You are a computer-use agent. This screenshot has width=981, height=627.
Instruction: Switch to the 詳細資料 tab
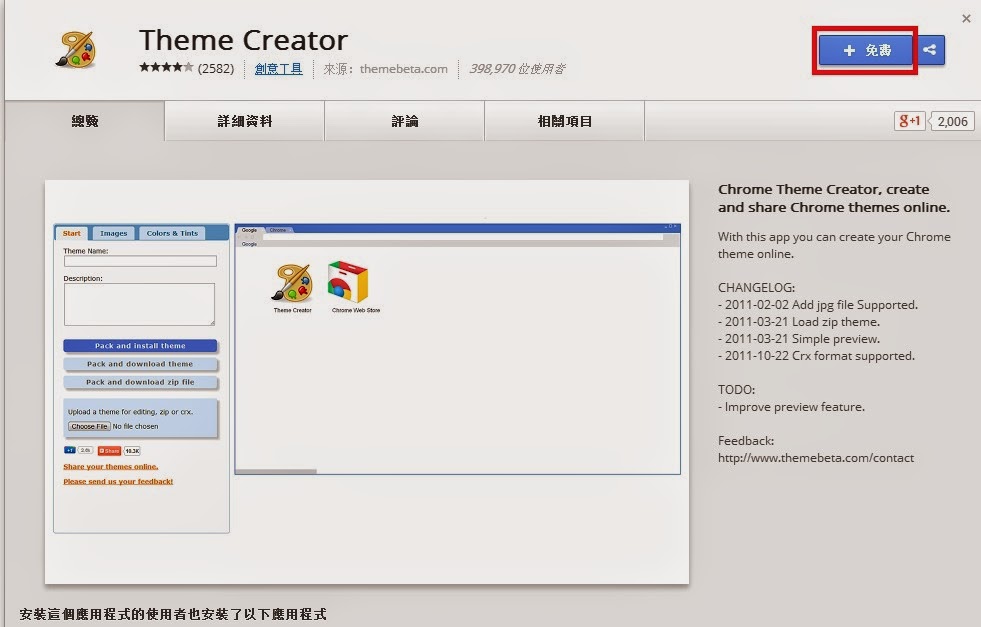(245, 121)
